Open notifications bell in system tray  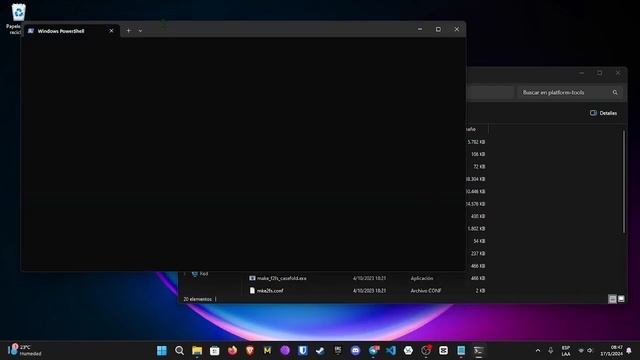coord(629,351)
